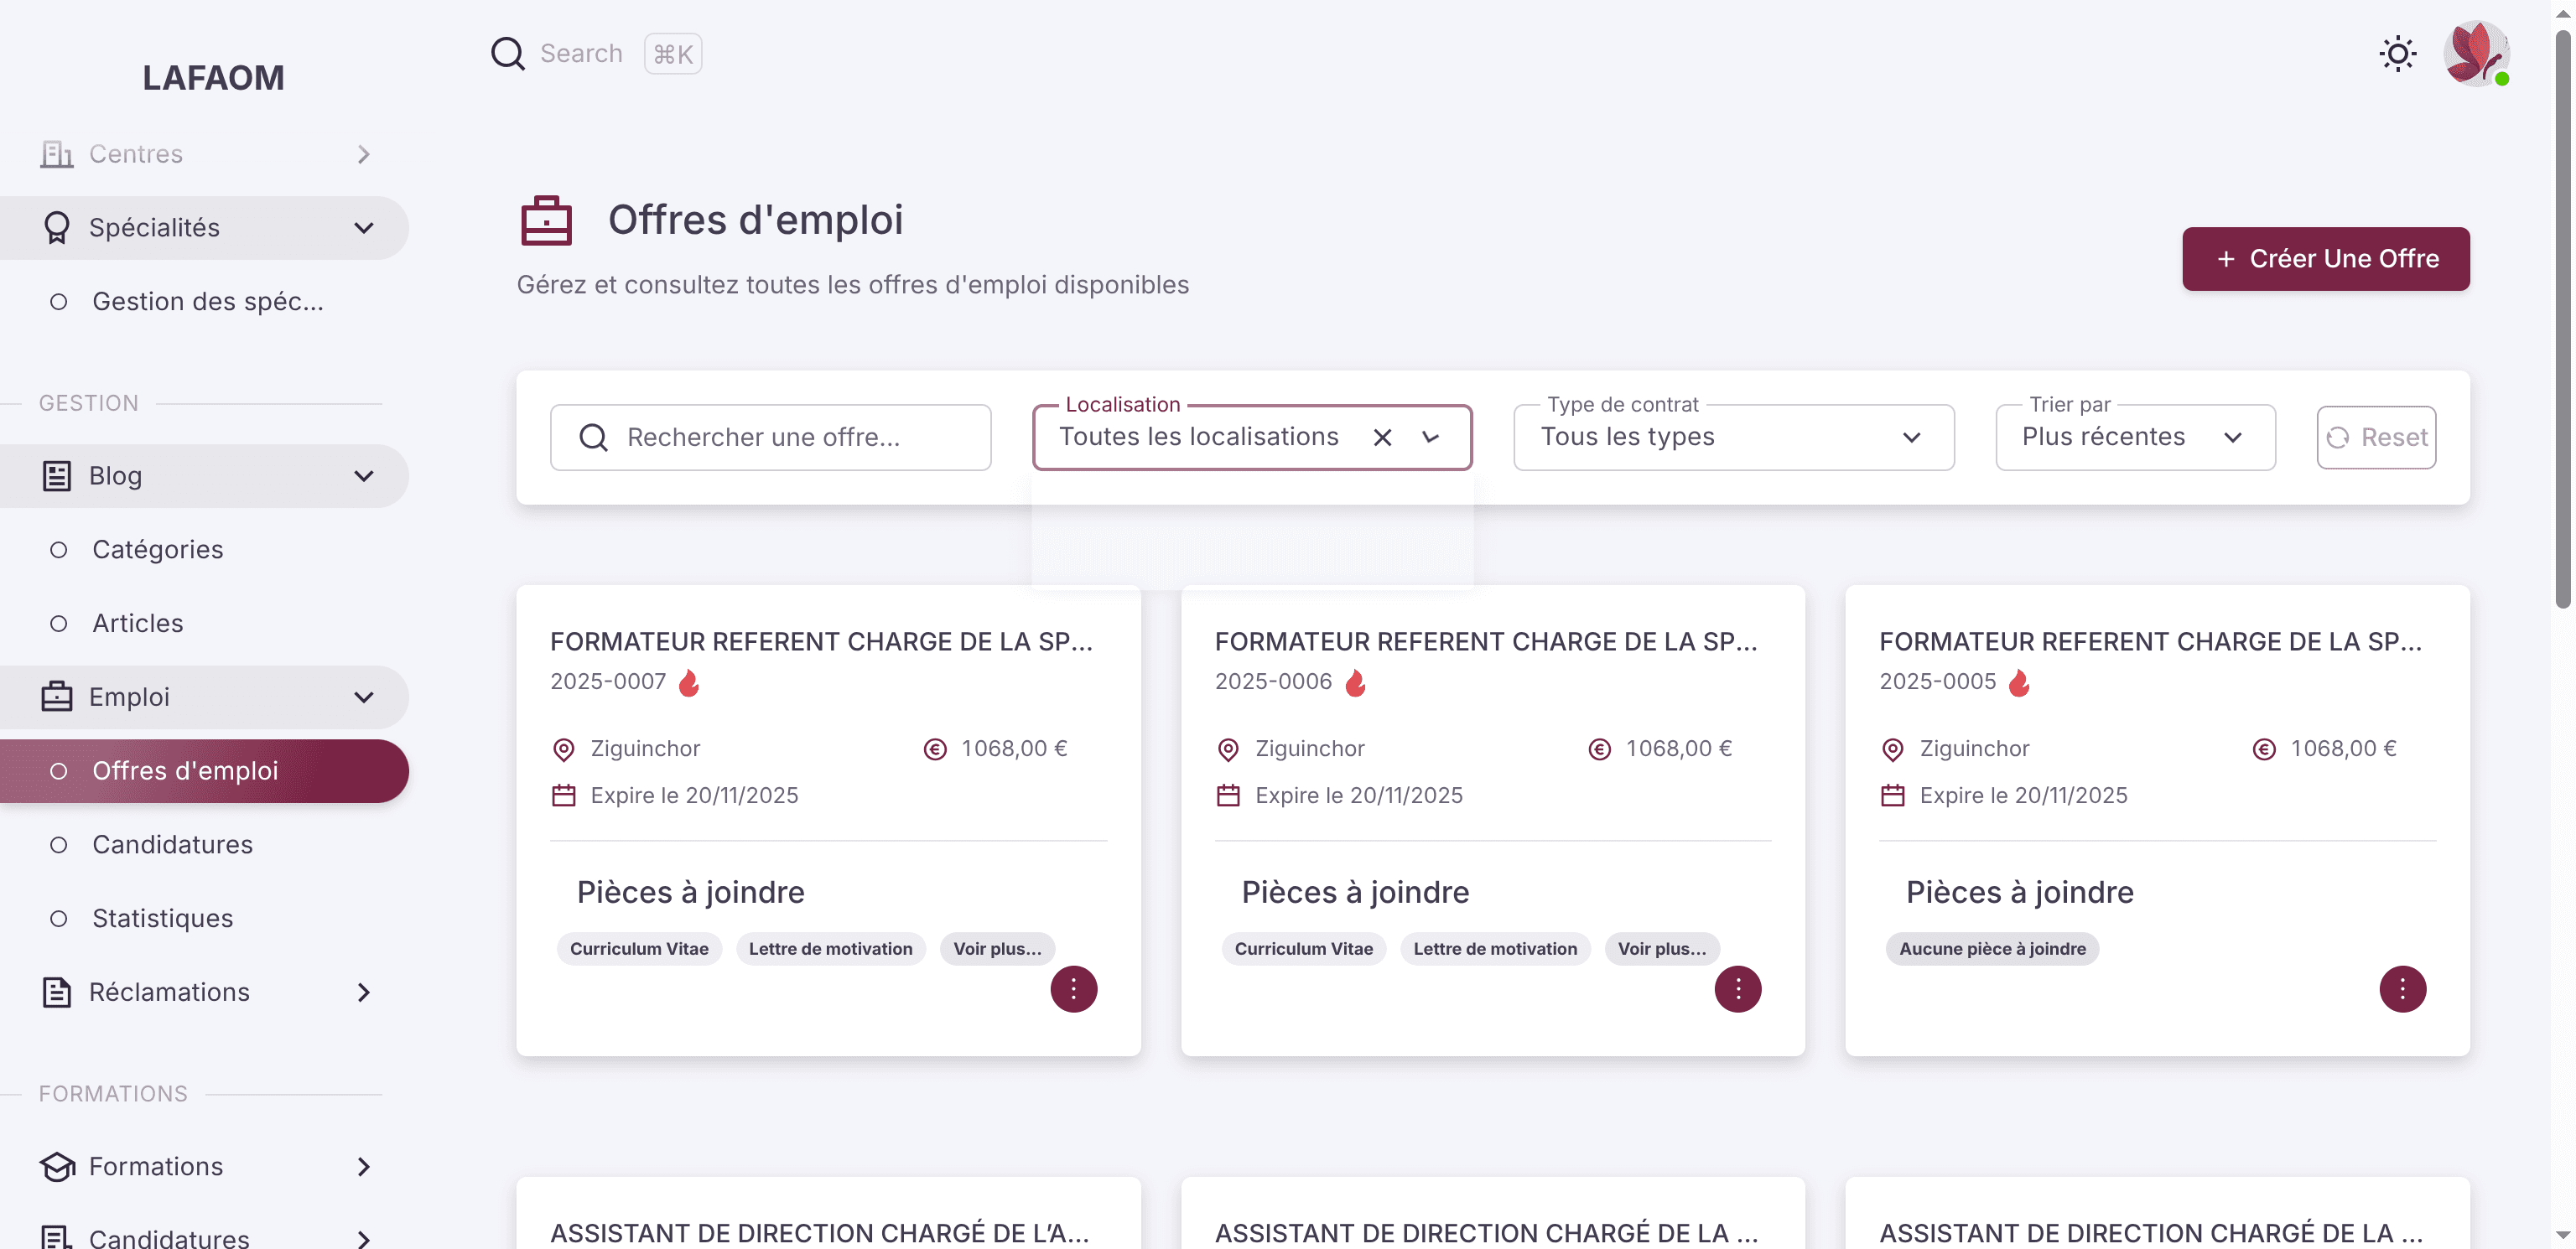Screen dimensions: 2576x1249
Task: Click Voir plus... on offer 2025-0006
Action: click(1662, 949)
